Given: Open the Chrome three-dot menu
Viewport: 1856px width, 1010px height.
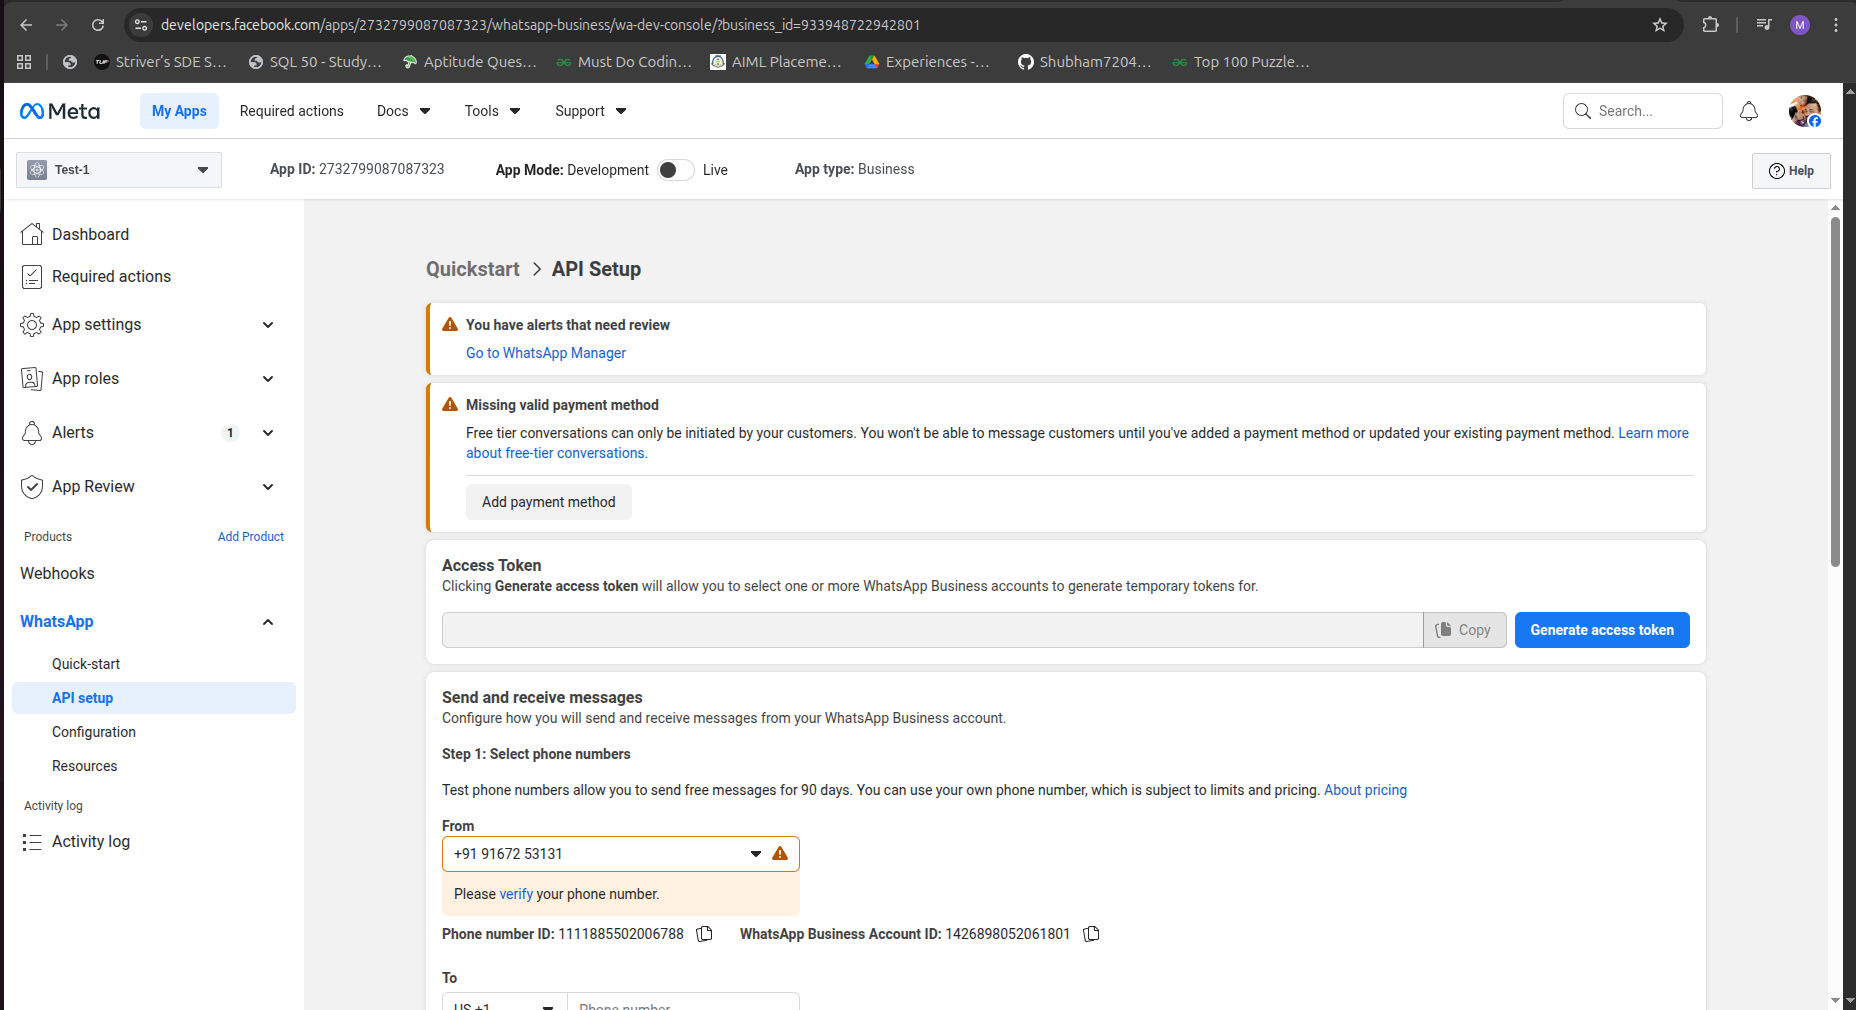Looking at the screenshot, I should (x=1836, y=25).
